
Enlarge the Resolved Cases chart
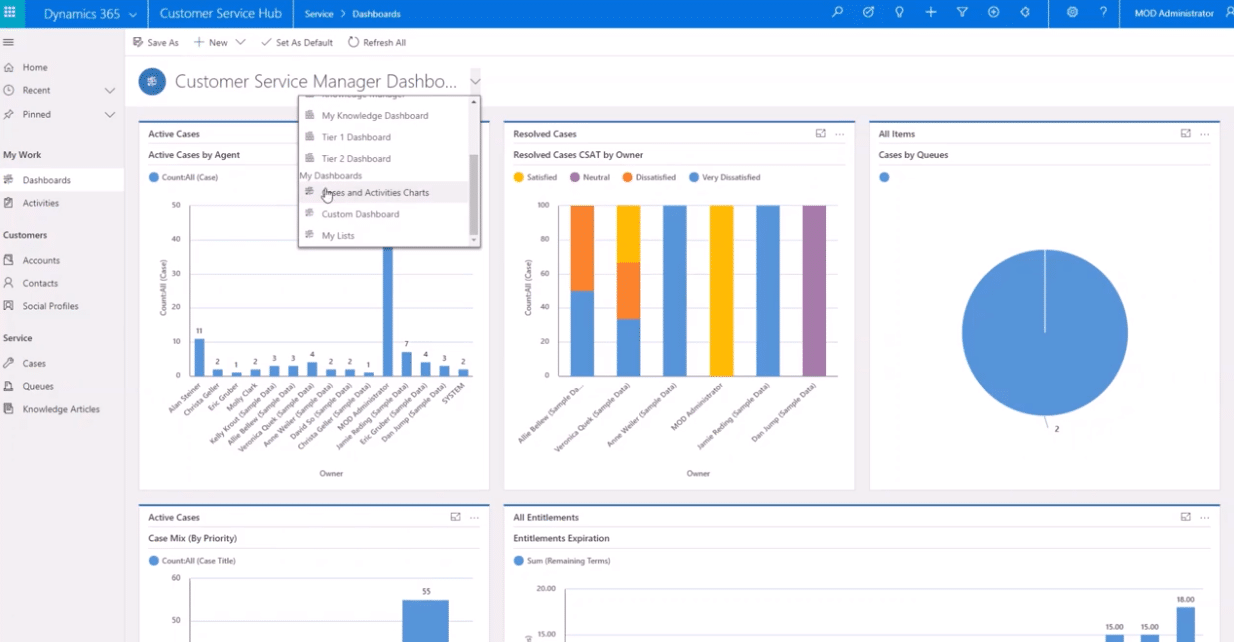[x=820, y=133]
